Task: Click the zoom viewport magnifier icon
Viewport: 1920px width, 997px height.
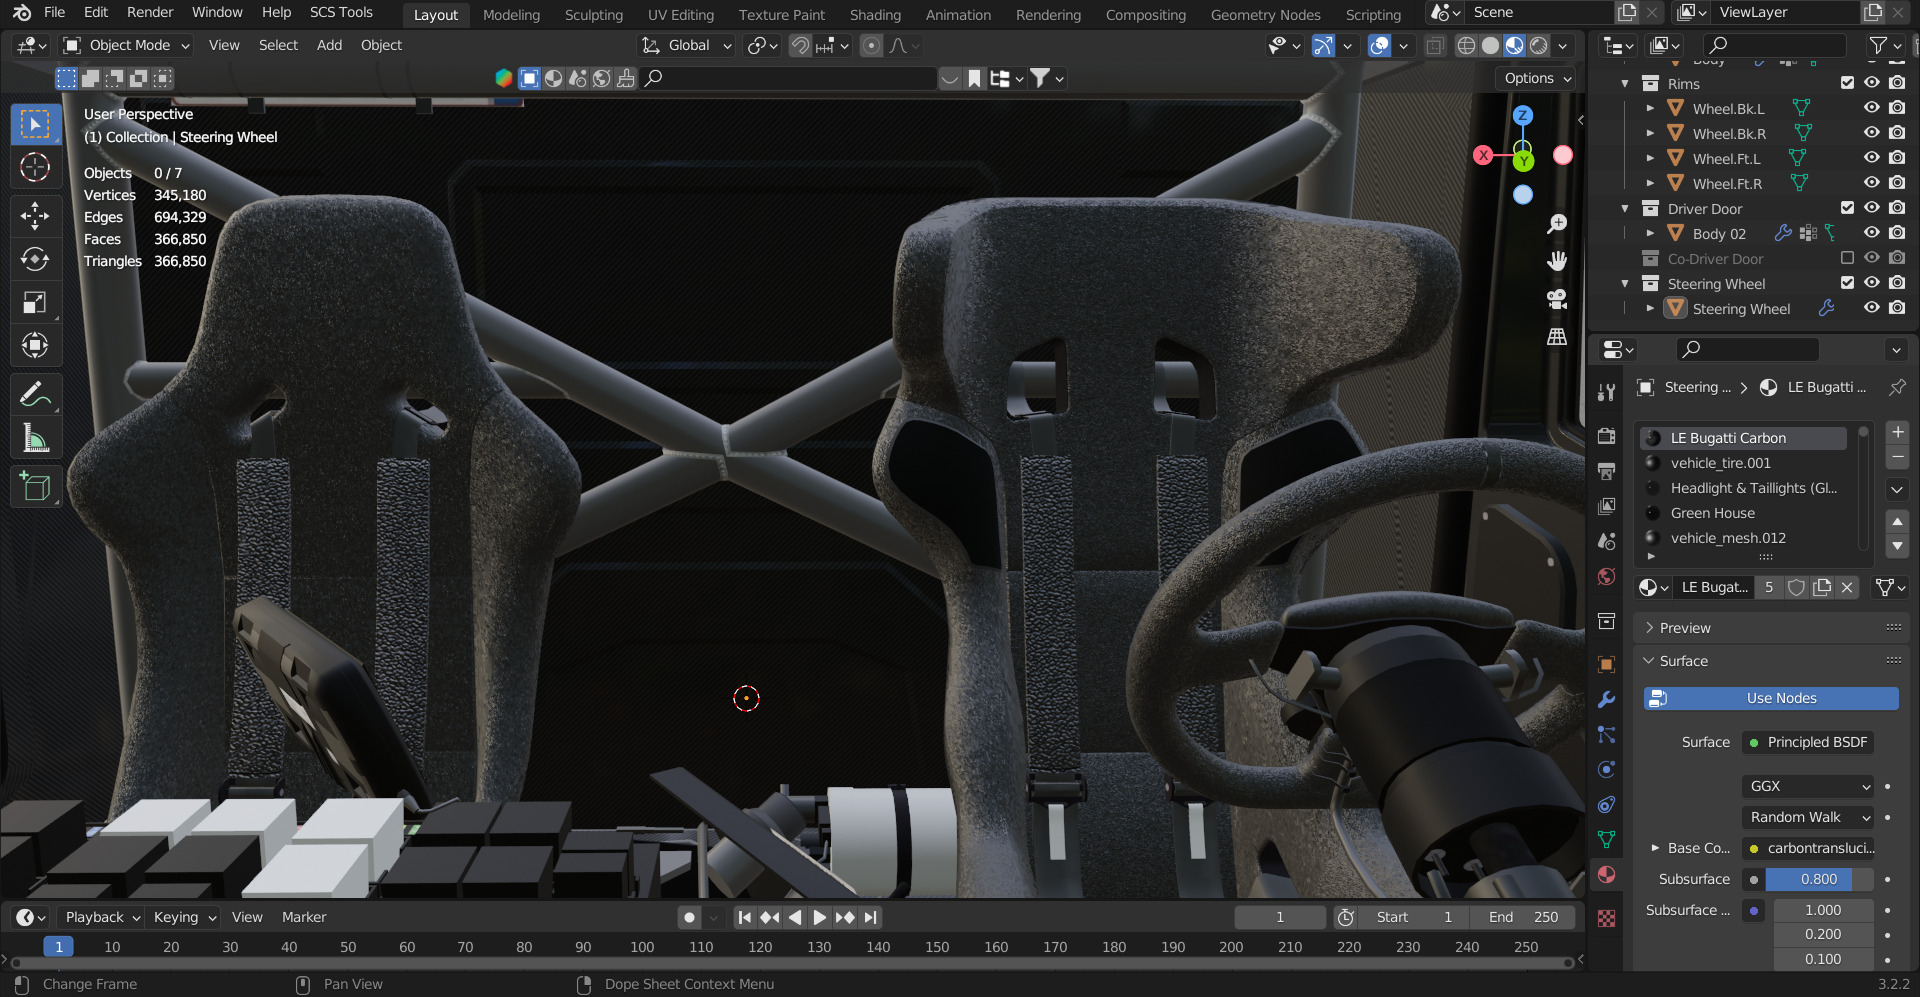Action: [1557, 224]
